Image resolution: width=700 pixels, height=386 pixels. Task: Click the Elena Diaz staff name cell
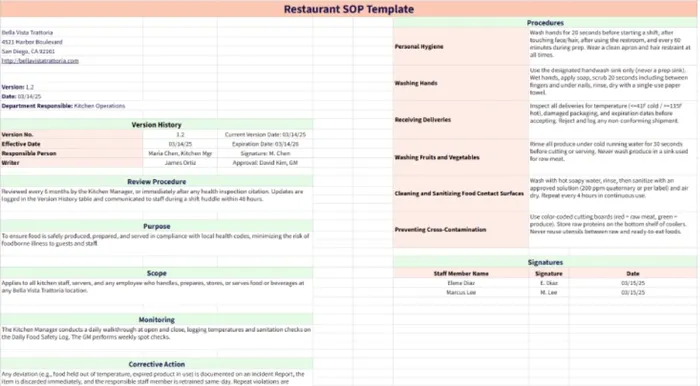coord(461,283)
